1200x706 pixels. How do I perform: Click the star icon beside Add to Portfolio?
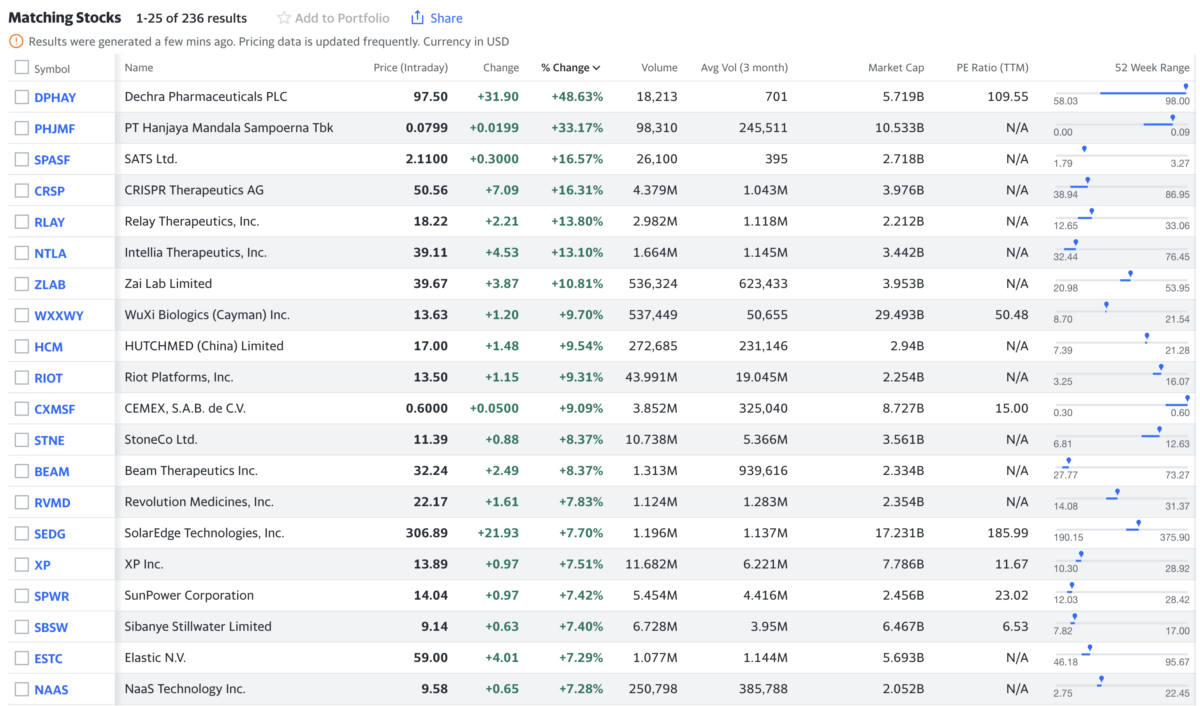point(284,18)
